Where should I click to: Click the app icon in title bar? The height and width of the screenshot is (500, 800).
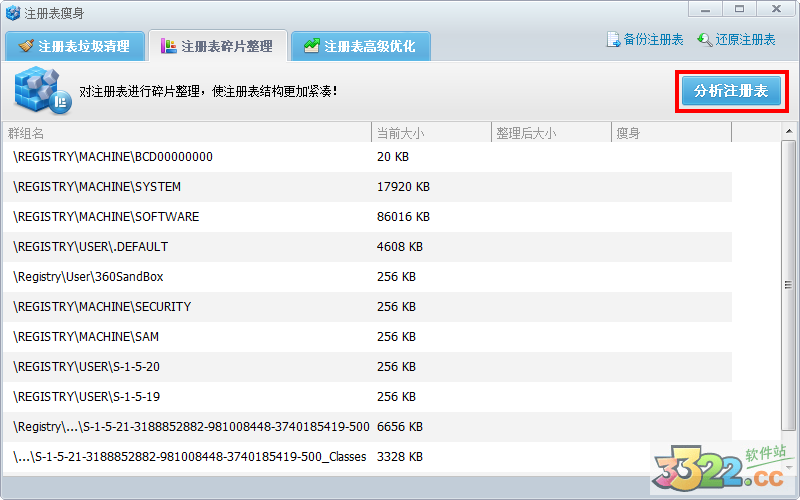point(12,13)
